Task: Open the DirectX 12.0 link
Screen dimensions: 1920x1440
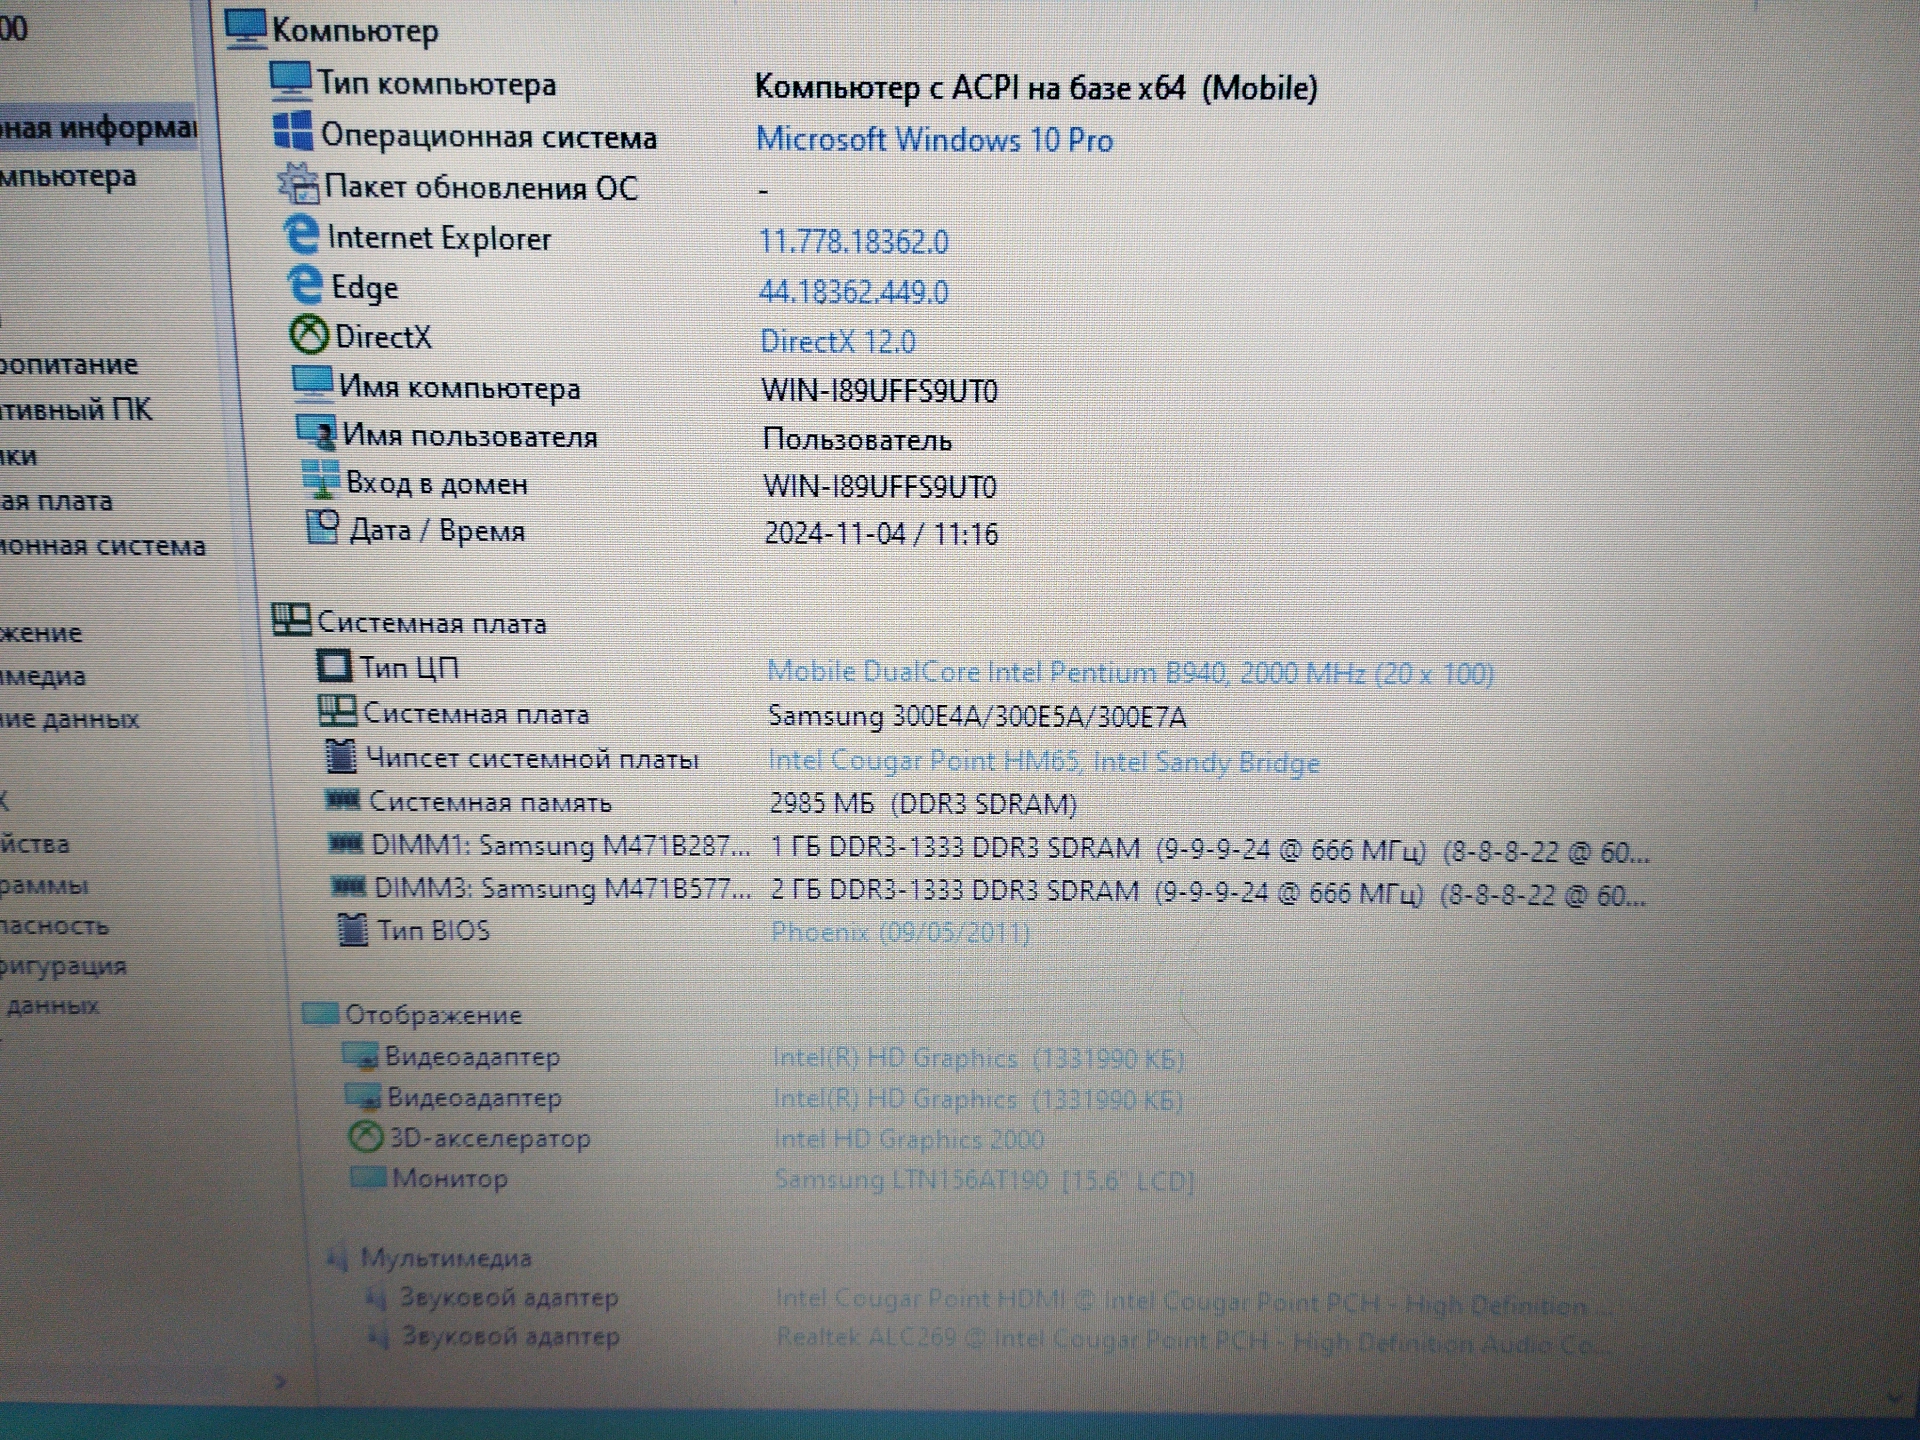Action: pos(837,342)
